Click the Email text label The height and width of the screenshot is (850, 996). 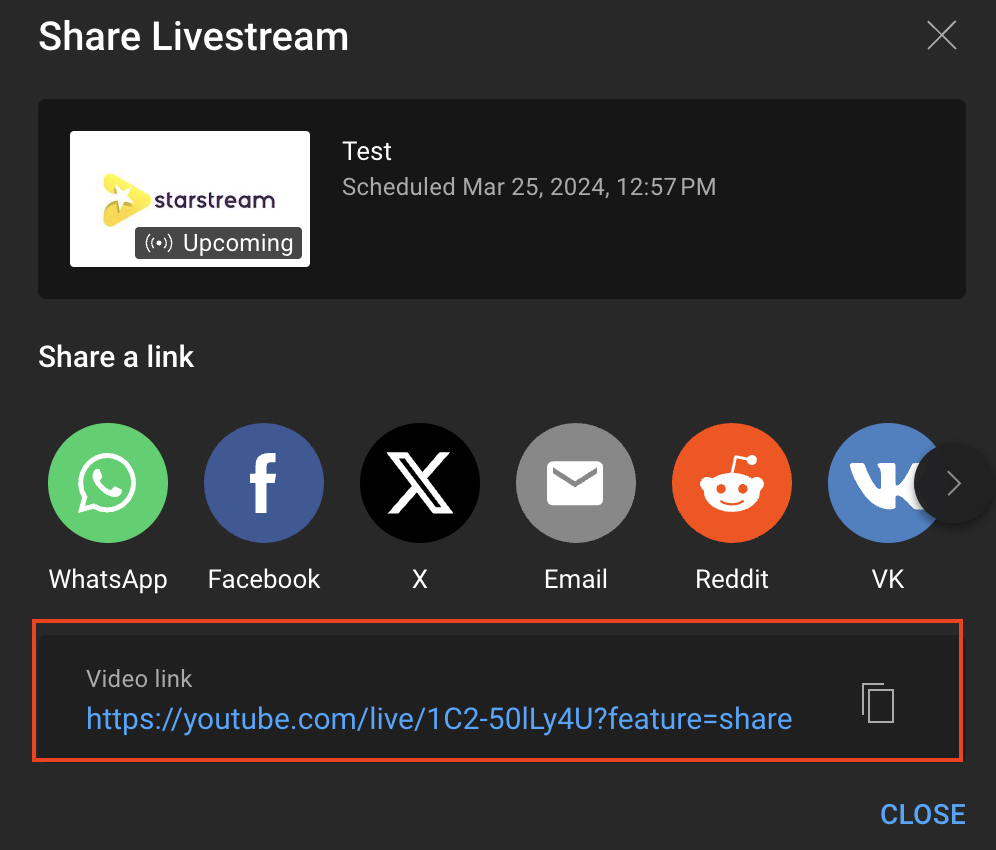(576, 579)
